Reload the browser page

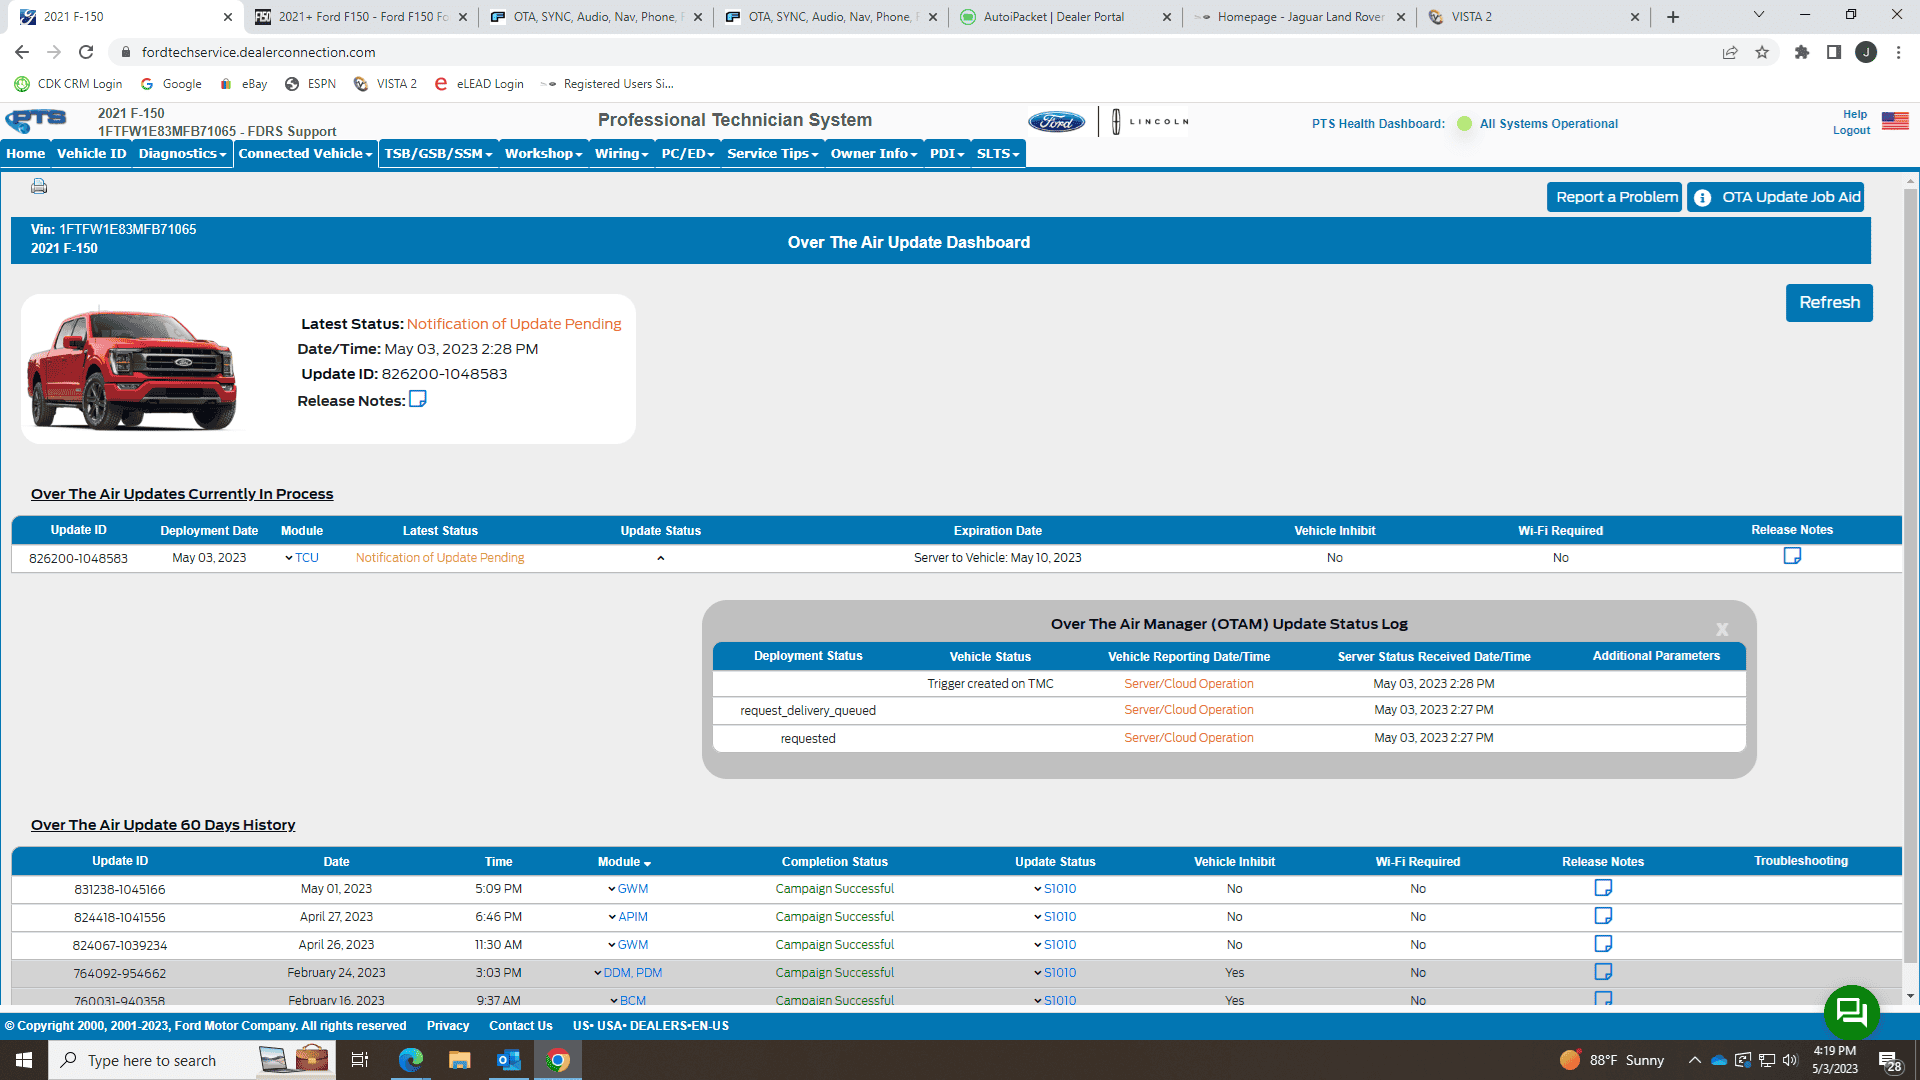pyautogui.click(x=86, y=52)
